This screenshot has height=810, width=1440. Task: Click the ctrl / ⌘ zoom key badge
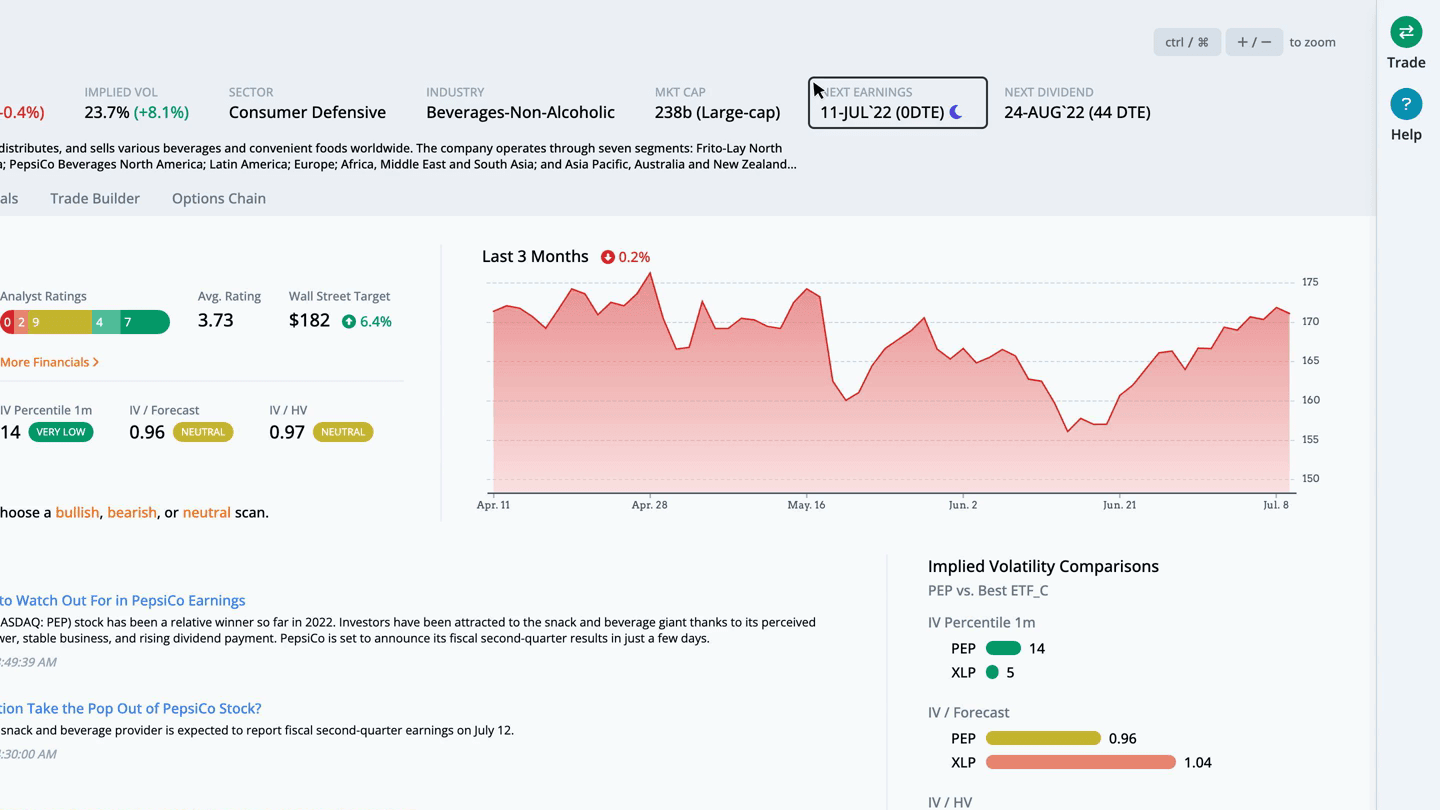(1187, 42)
